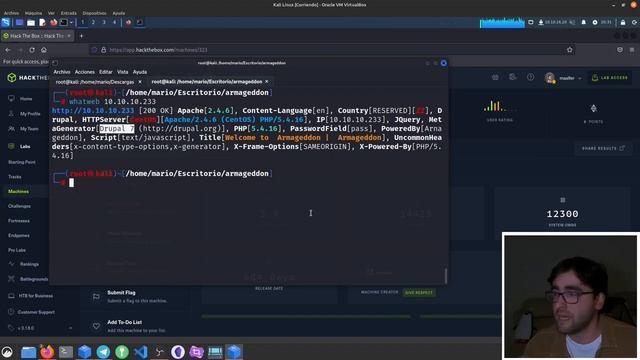Open the Entrada menu of VirtualBox
640x360 pixels.
pyautogui.click(x=69, y=13)
